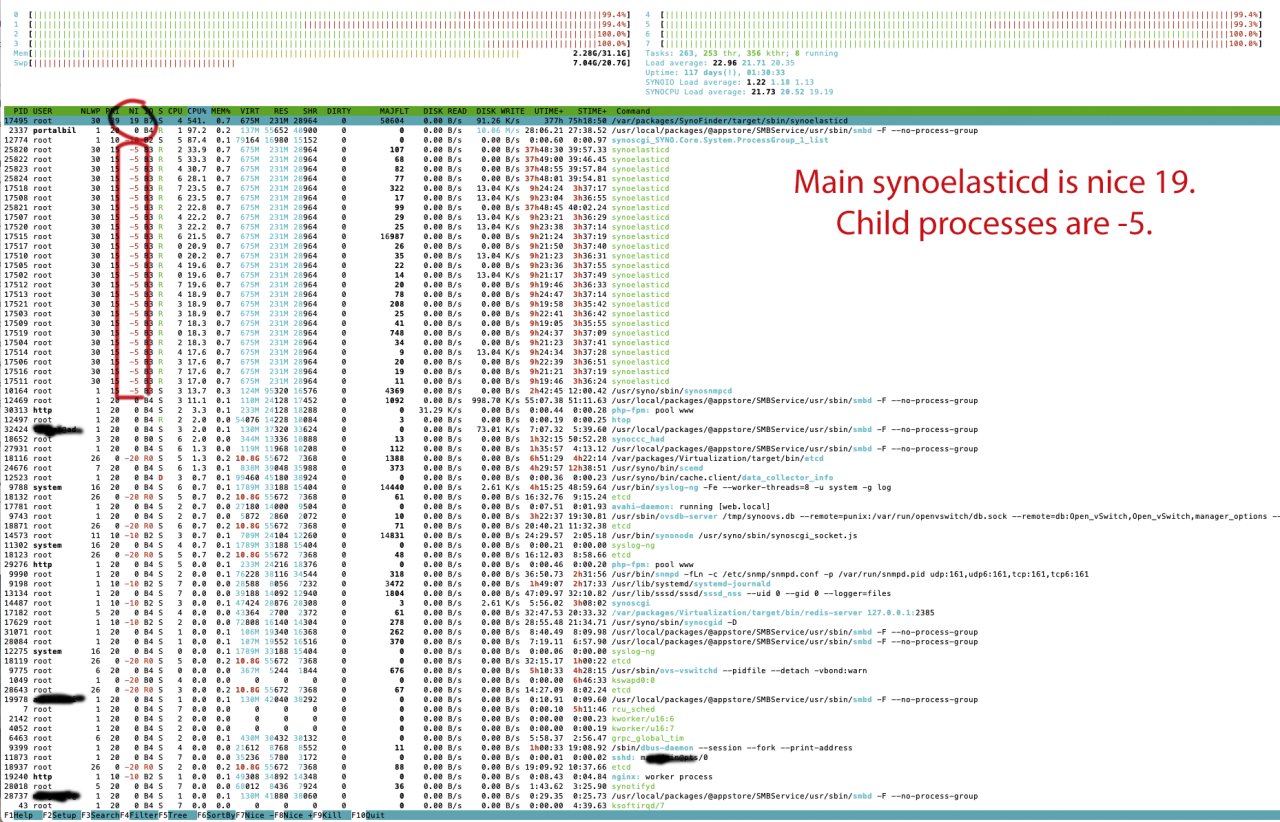This screenshot has height=822, width=1280.
Task: Select the highlighted PID 17495 synoelasticd row
Action: click(x=400, y=121)
